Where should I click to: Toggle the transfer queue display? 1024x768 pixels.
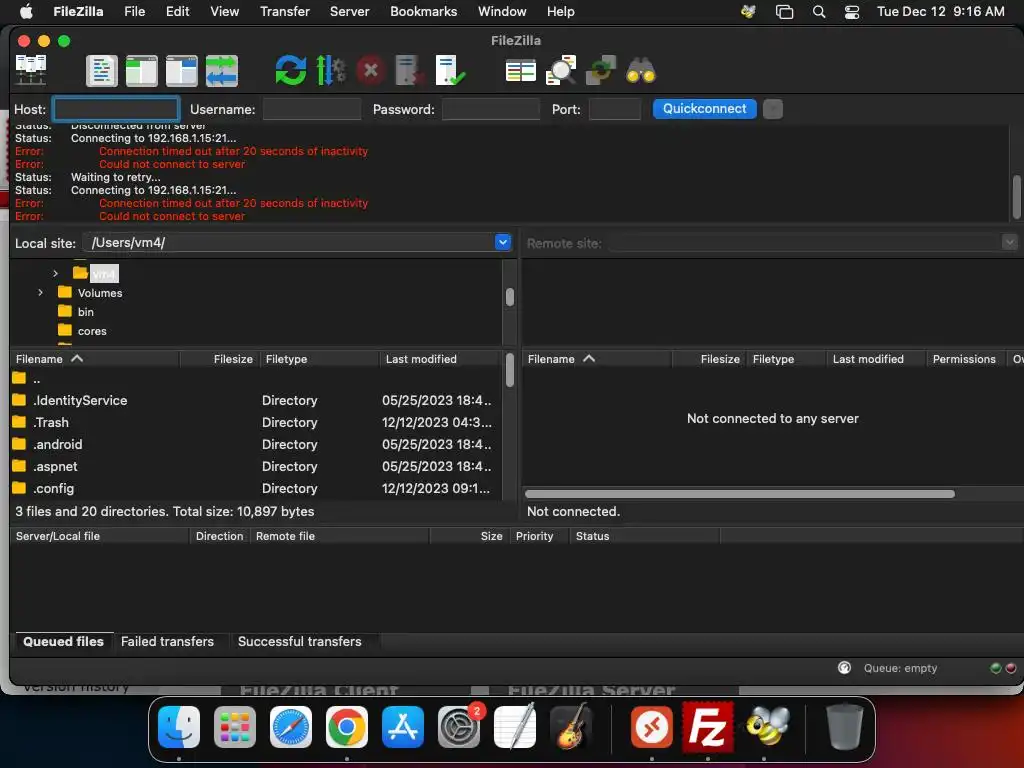221,71
